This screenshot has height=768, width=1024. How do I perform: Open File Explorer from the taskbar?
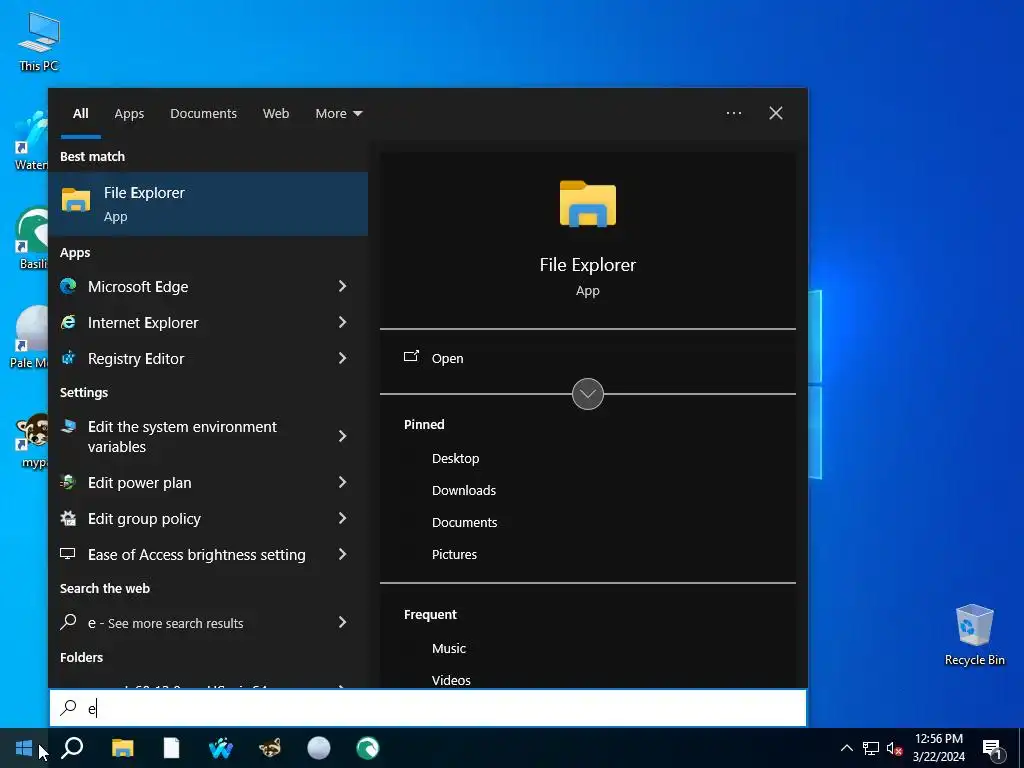[x=122, y=748]
